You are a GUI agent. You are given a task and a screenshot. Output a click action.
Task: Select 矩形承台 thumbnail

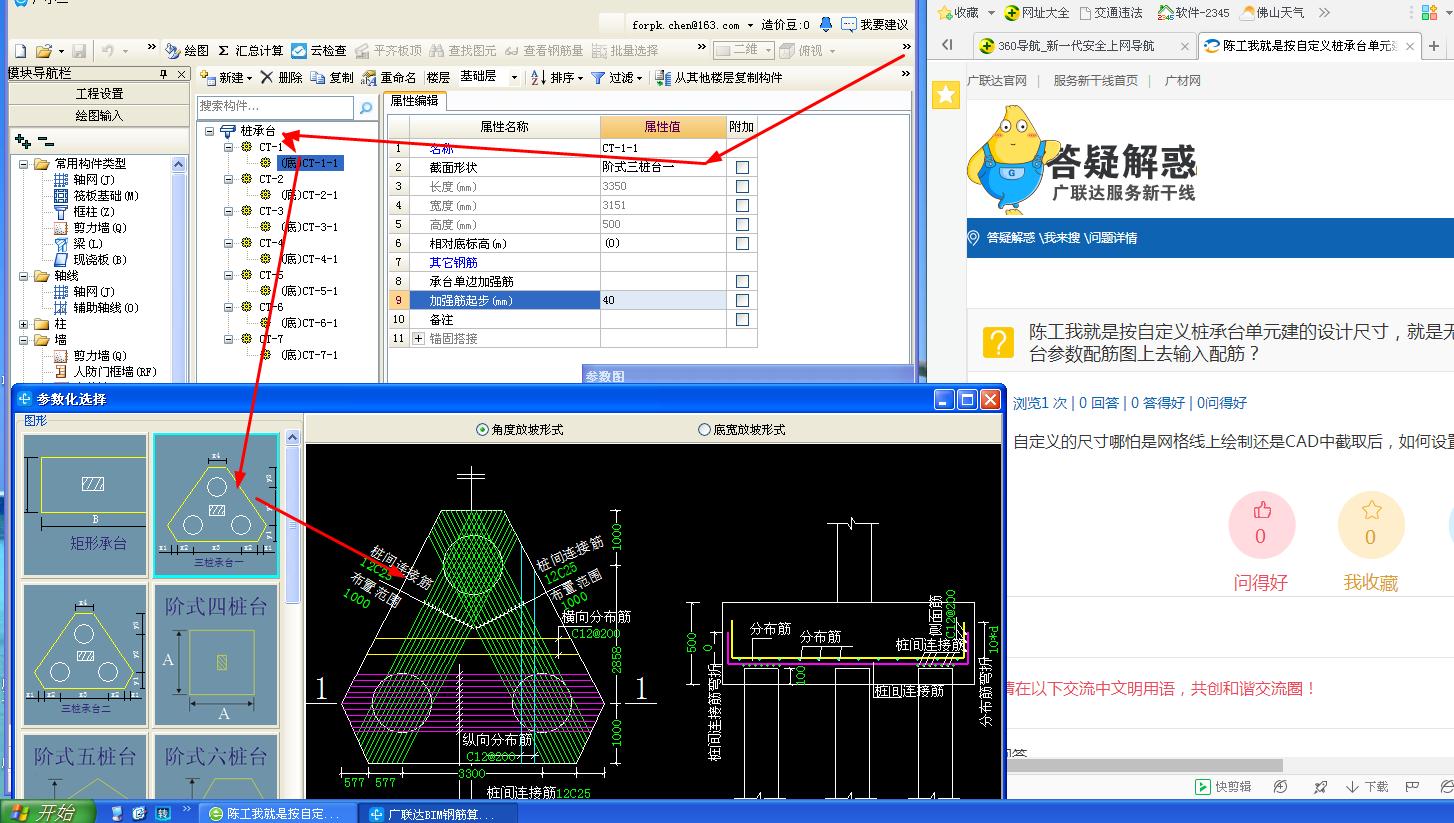point(85,505)
